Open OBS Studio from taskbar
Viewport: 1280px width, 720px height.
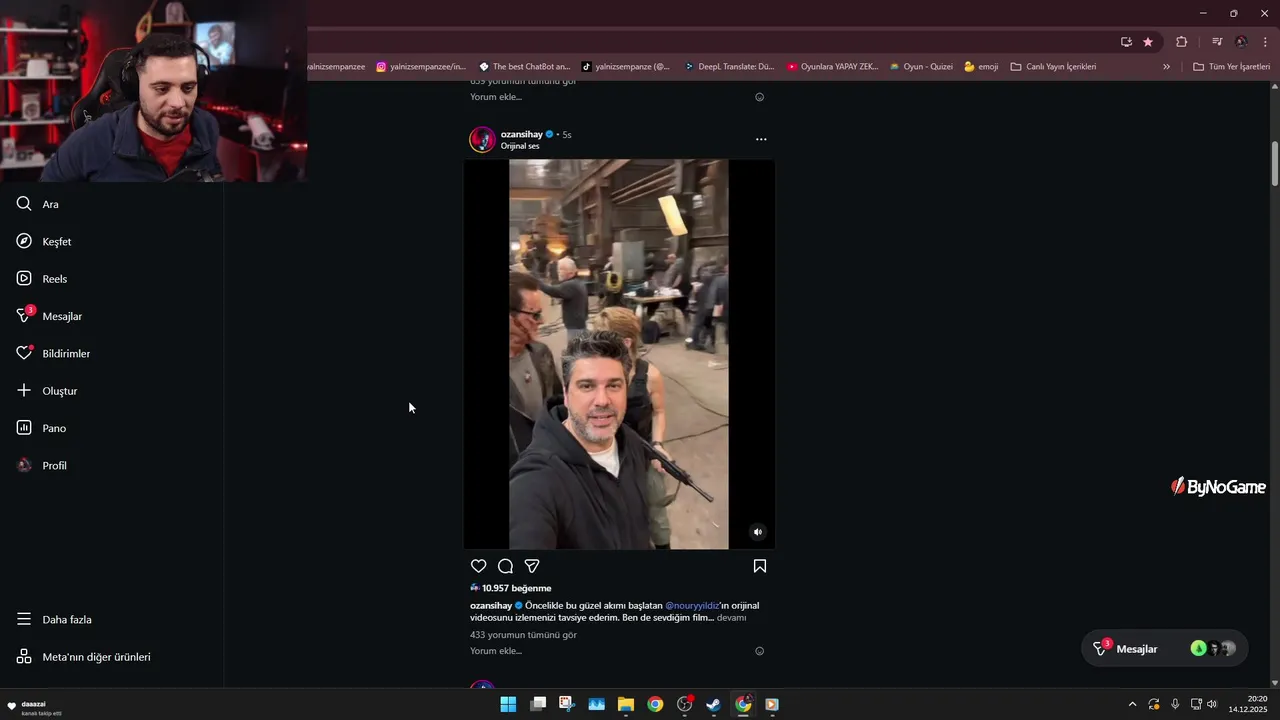684,704
